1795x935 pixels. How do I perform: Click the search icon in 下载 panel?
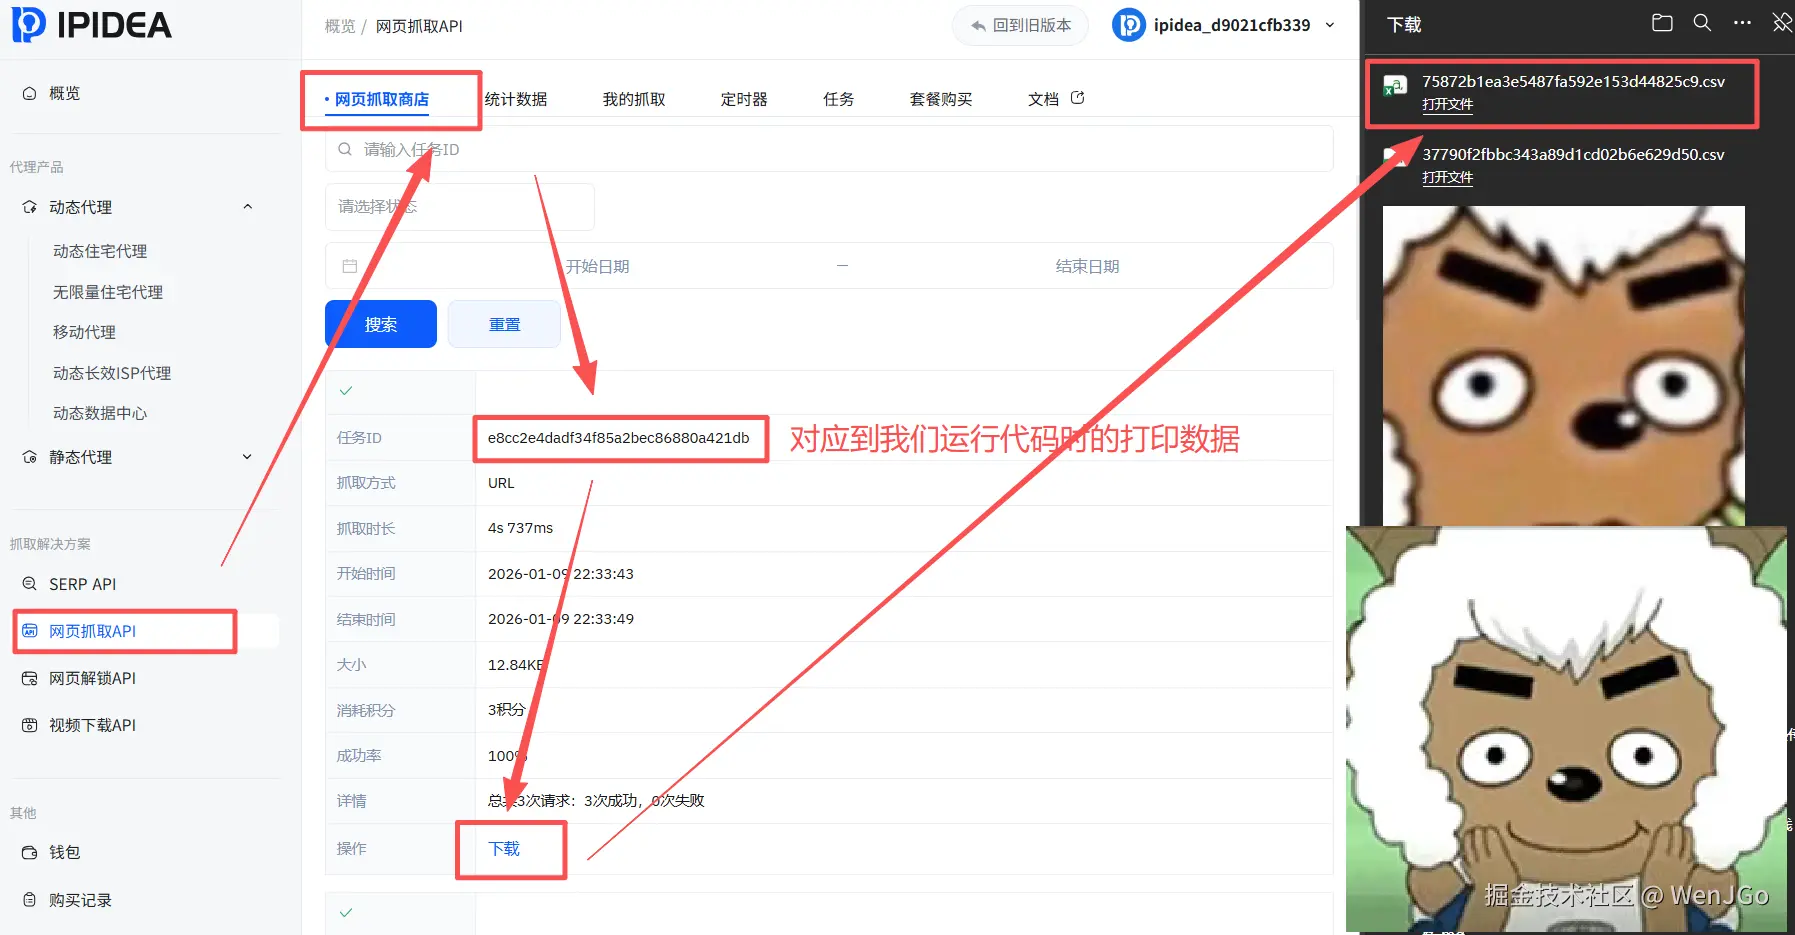1702,23
